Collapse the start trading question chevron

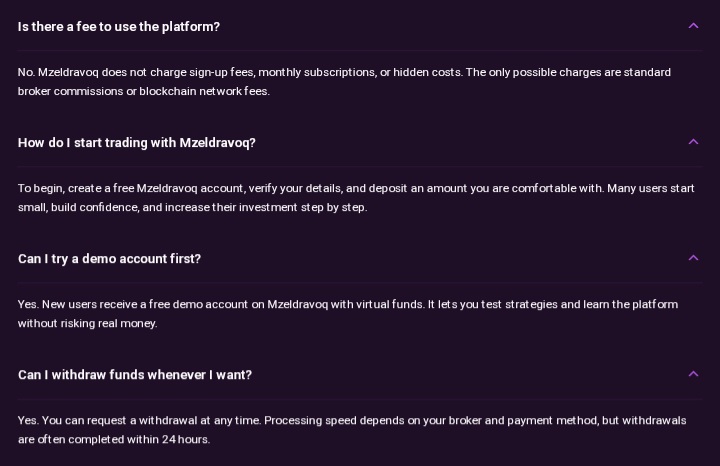[x=693, y=142]
